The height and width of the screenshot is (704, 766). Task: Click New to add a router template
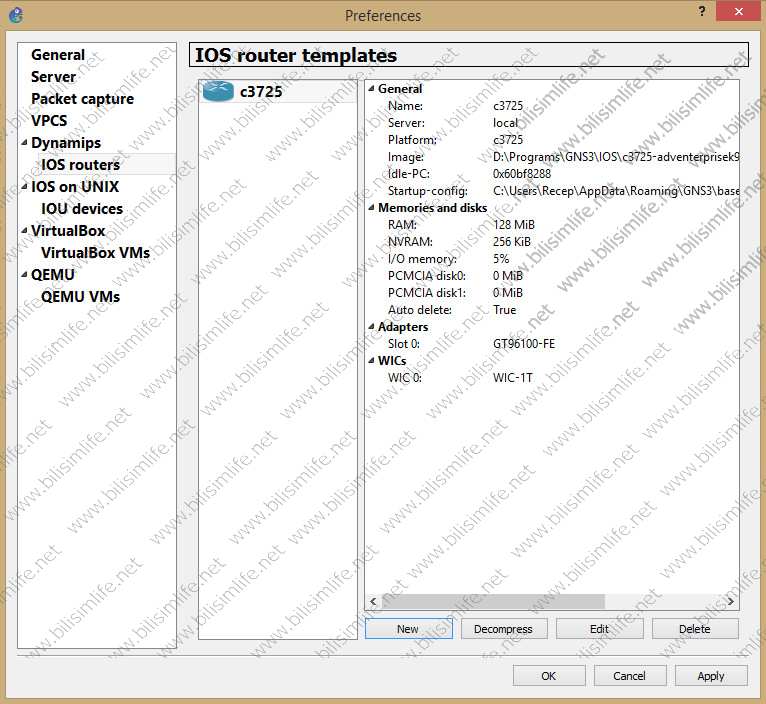pyautogui.click(x=408, y=629)
